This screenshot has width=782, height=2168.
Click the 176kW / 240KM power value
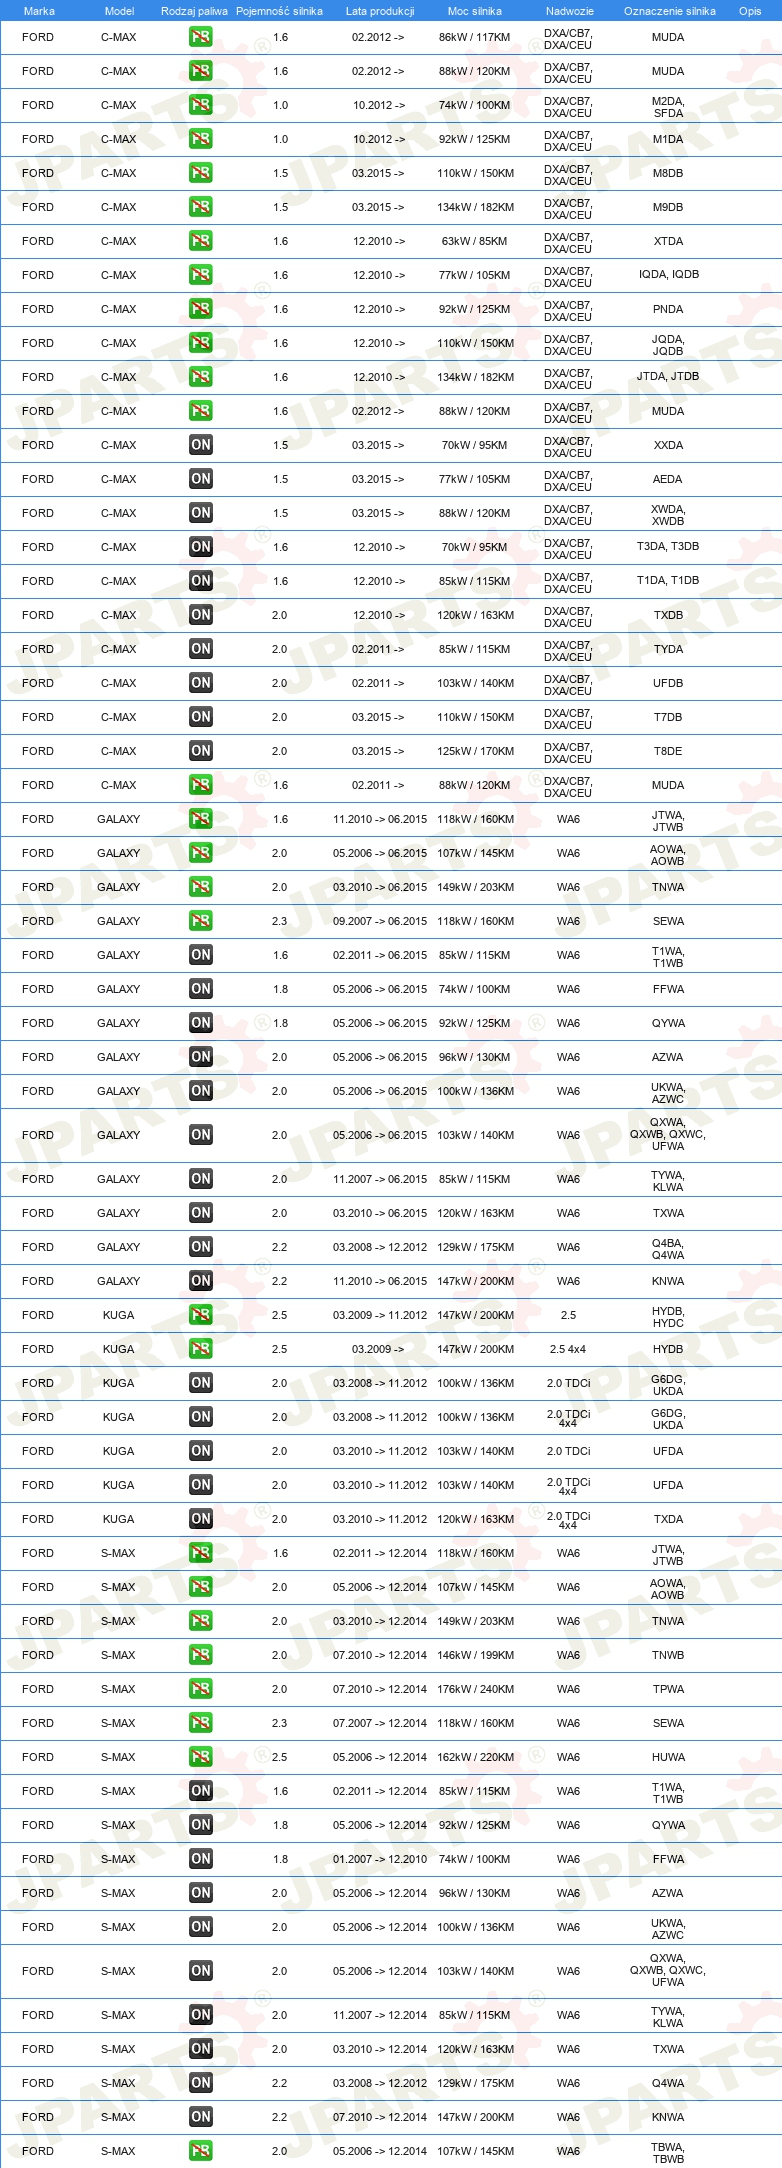[x=475, y=1689]
